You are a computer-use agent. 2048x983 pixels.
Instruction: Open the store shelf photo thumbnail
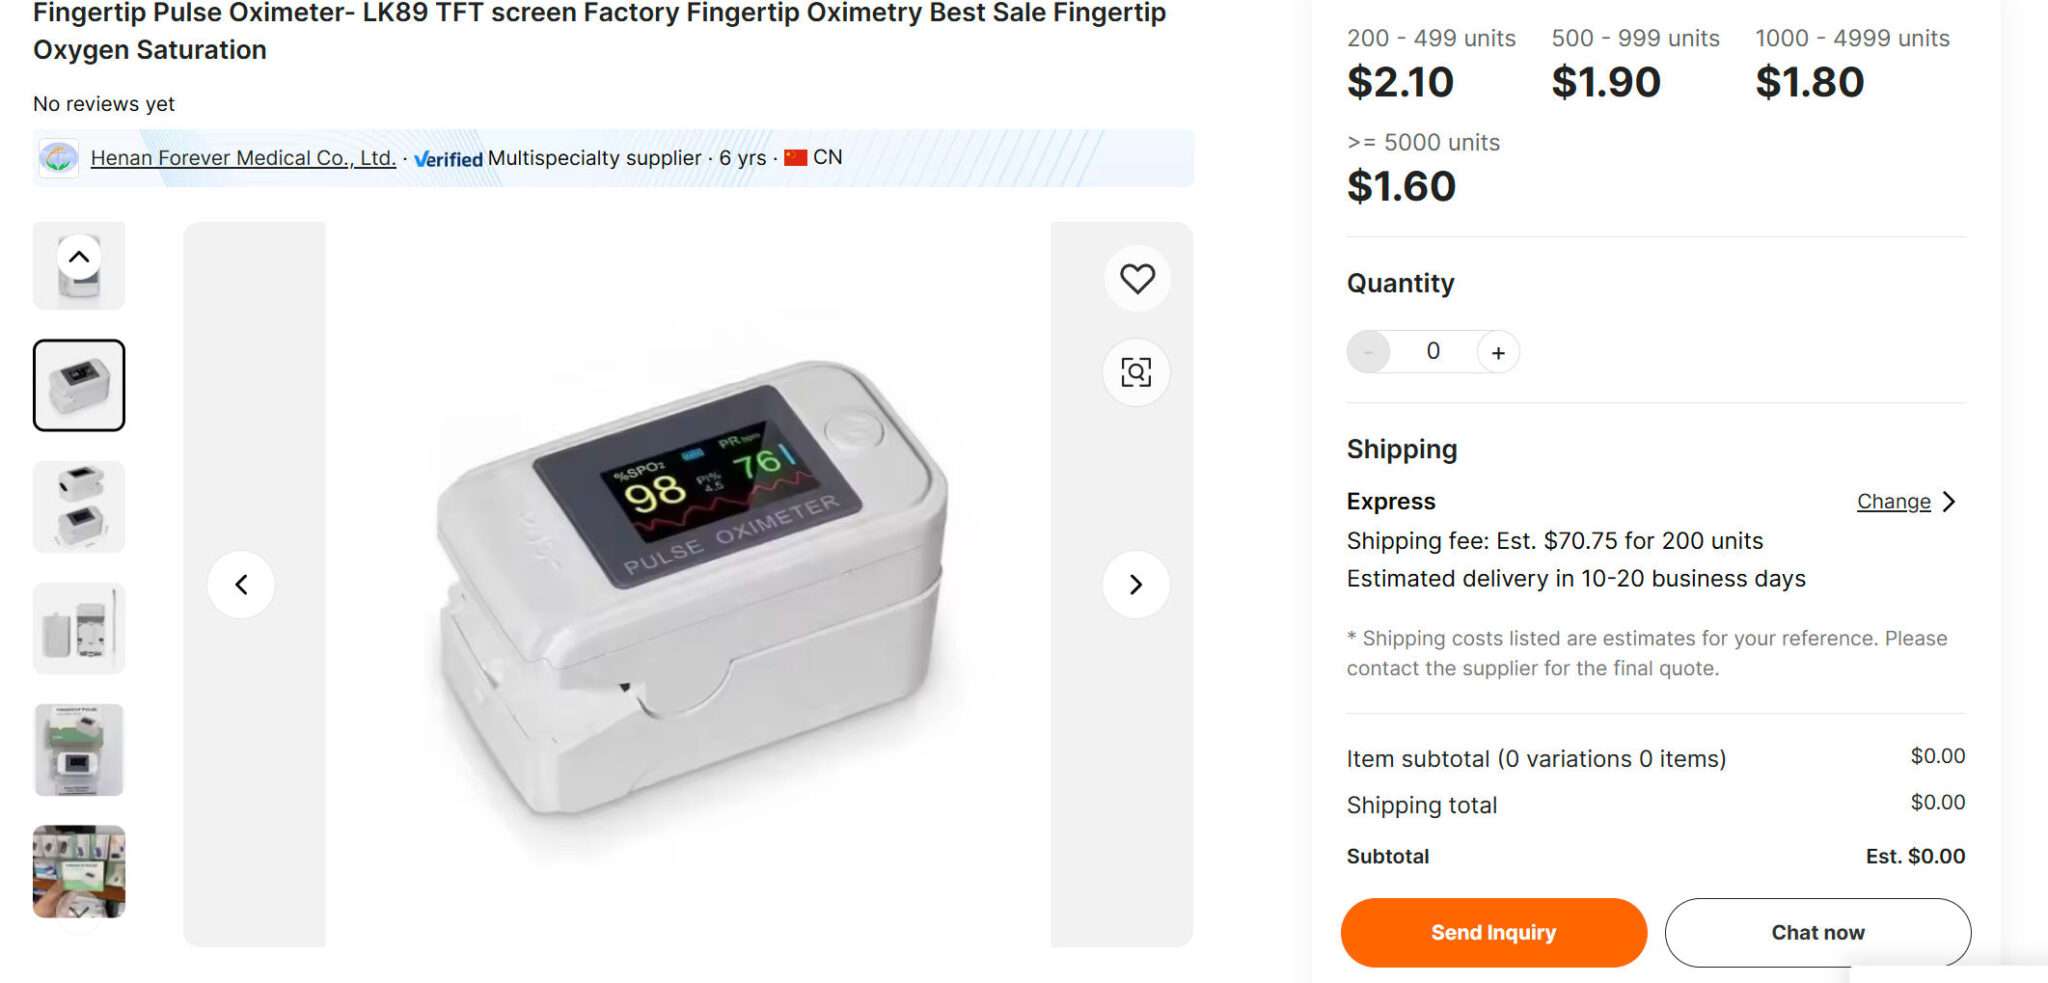click(x=79, y=870)
